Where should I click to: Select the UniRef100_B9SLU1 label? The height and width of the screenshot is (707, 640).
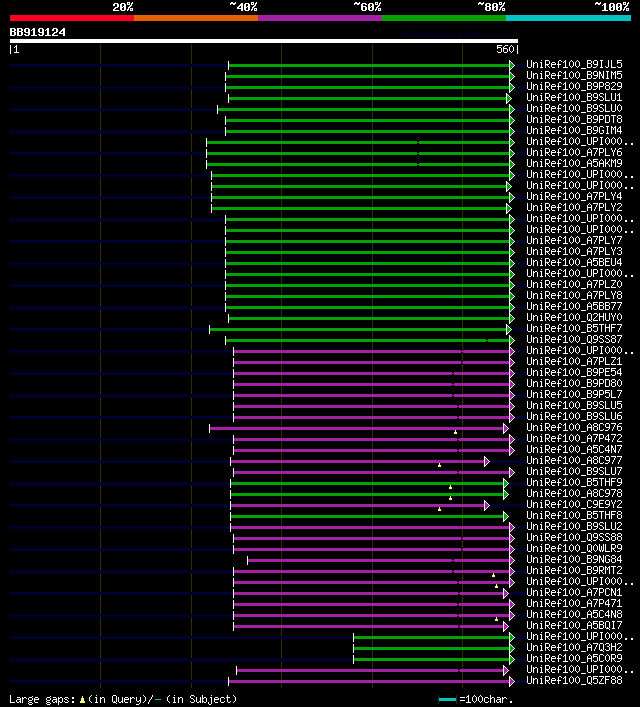(574, 97)
